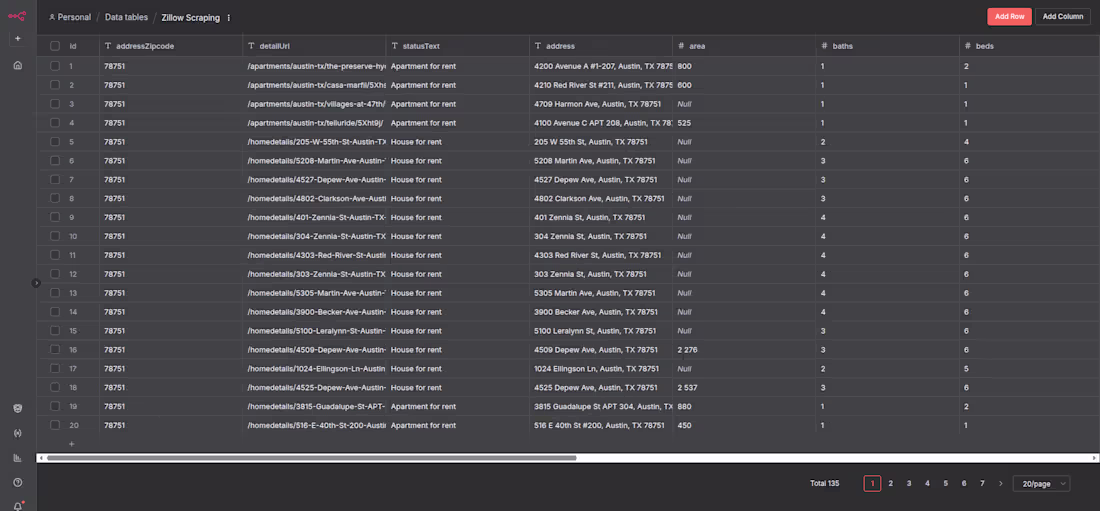Image resolution: width=1100 pixels, height=511 pixels.
Task: Click address cell '205 W 55th St, Austin'
Action: pyautogui.click(x=601, y=141)
